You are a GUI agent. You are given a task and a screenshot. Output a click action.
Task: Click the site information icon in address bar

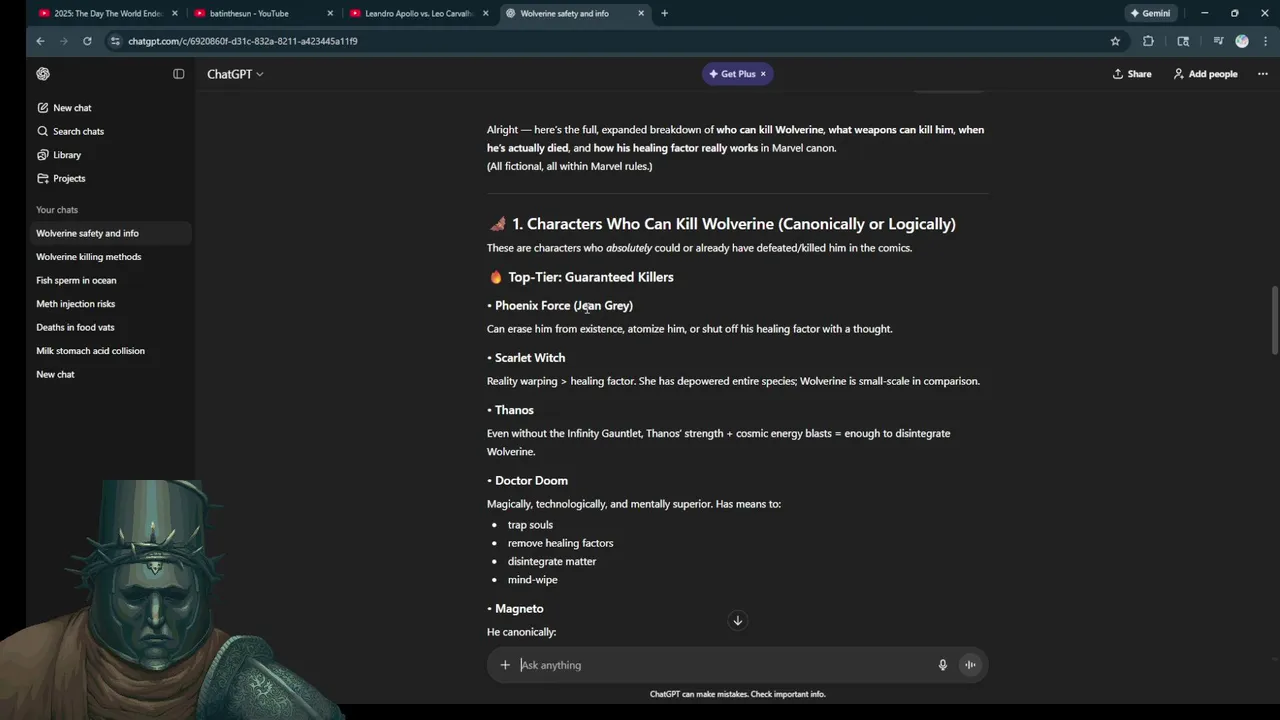tap(116, 41)
